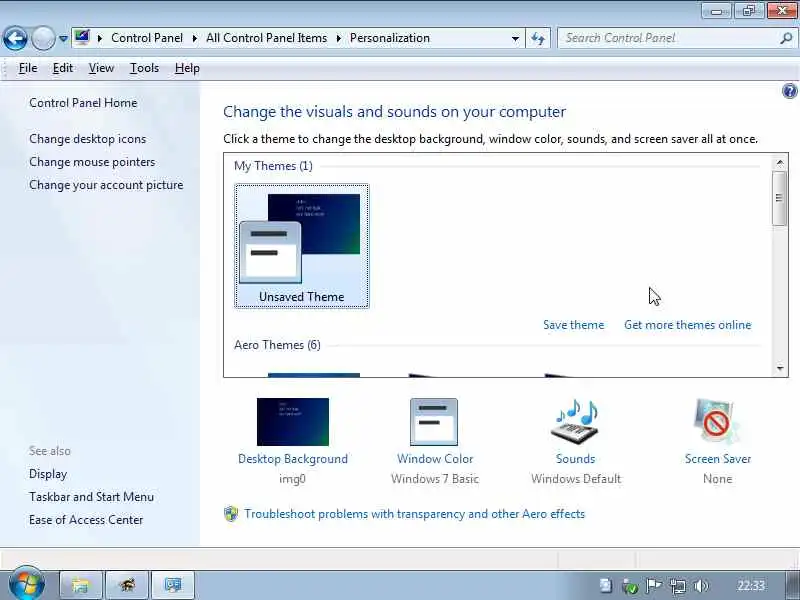Click the themes list scrollbar thumb
Image resolution: width=800 pixels, height=600 pixels.
point(779,198)
